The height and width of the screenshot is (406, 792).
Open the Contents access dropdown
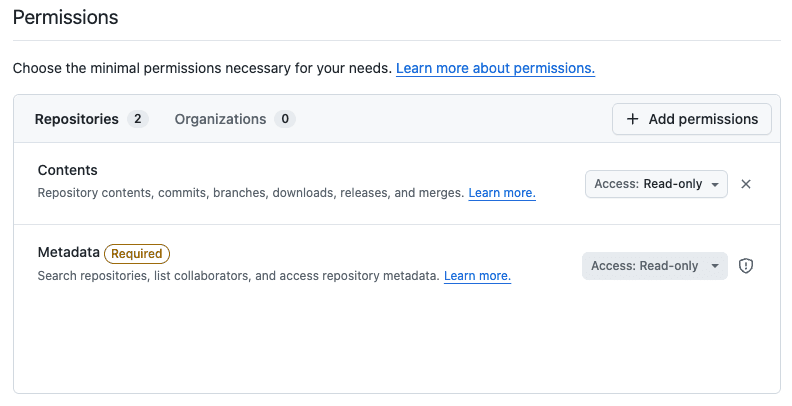pos(656,184)
